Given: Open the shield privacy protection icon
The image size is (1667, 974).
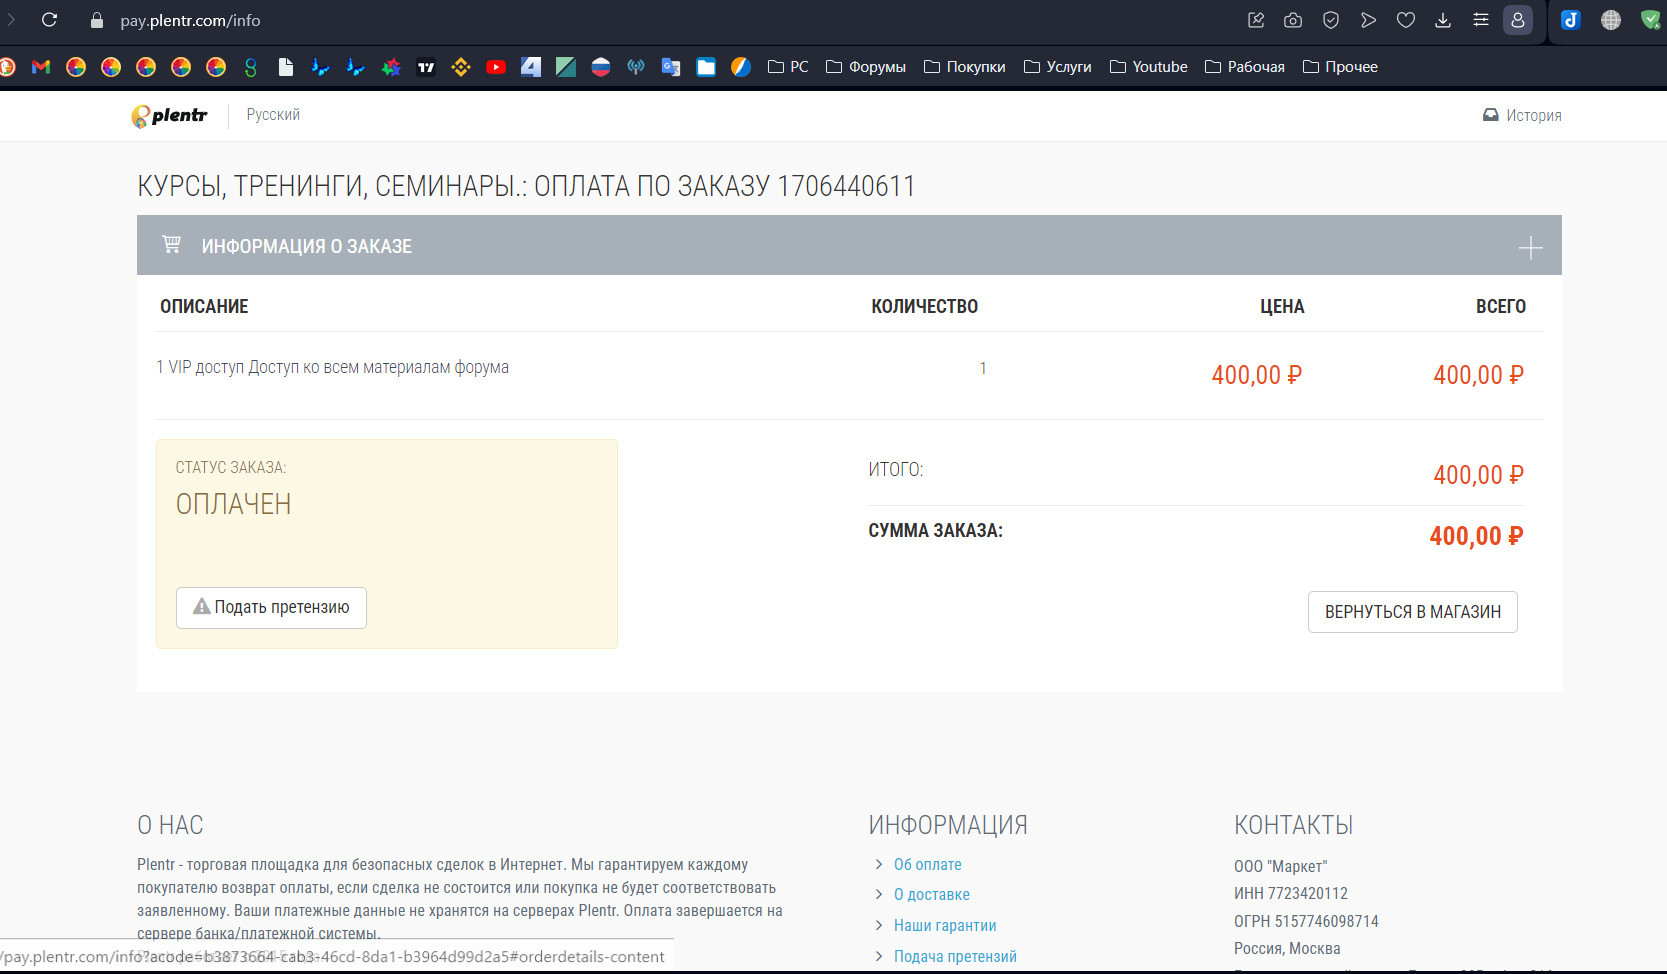Looking at the screenshot, I should tap(1331, 20).
